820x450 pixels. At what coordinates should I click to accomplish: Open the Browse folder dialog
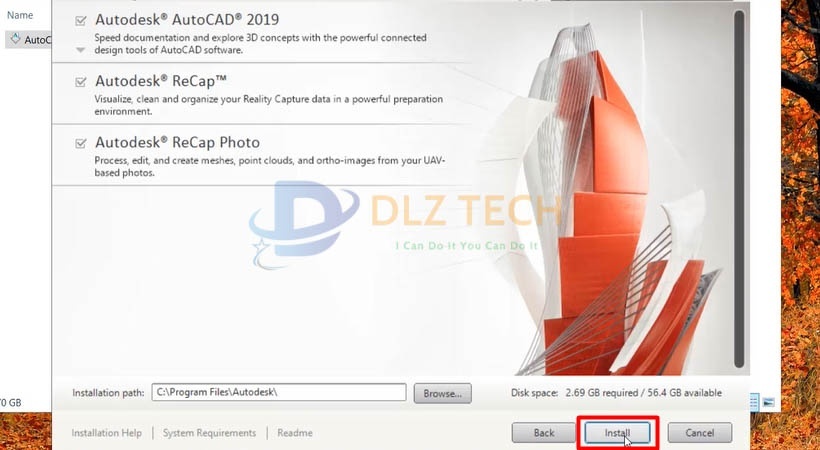pos(442,393)
